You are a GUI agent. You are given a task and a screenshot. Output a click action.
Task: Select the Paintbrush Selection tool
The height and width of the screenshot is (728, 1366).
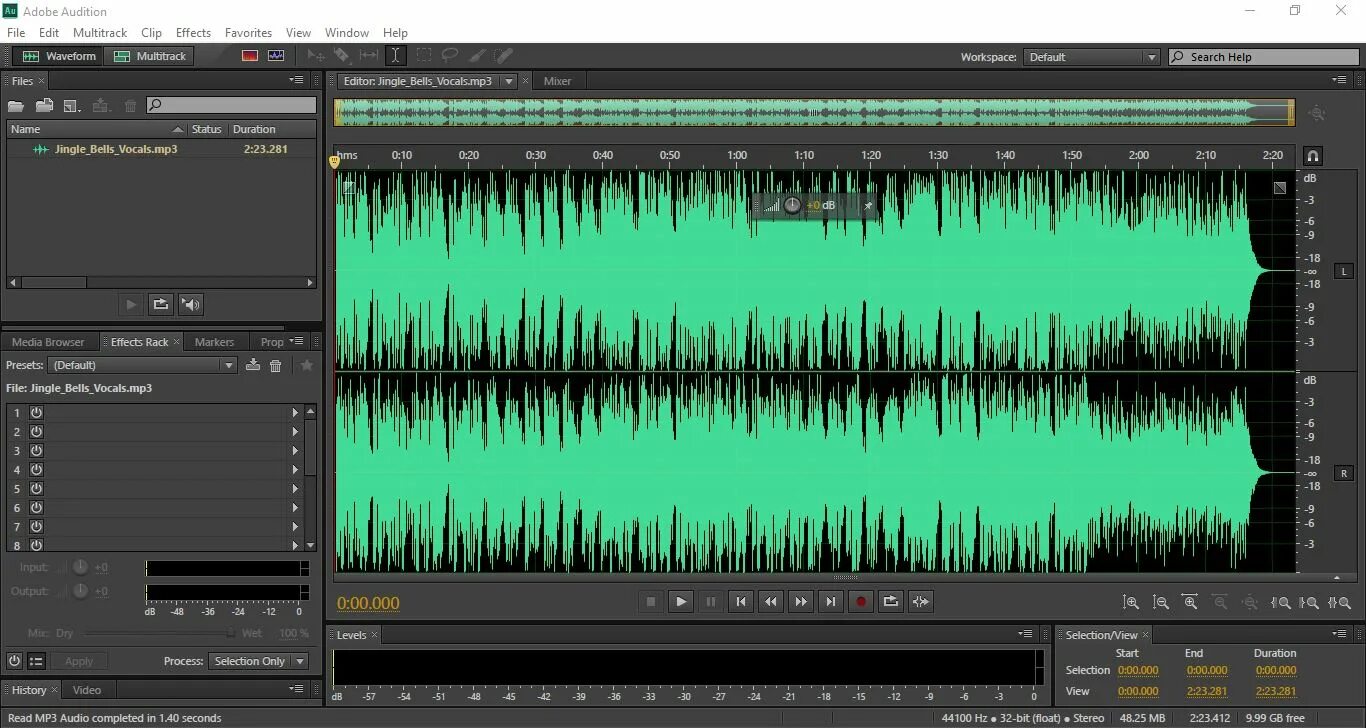coord(478,55)
